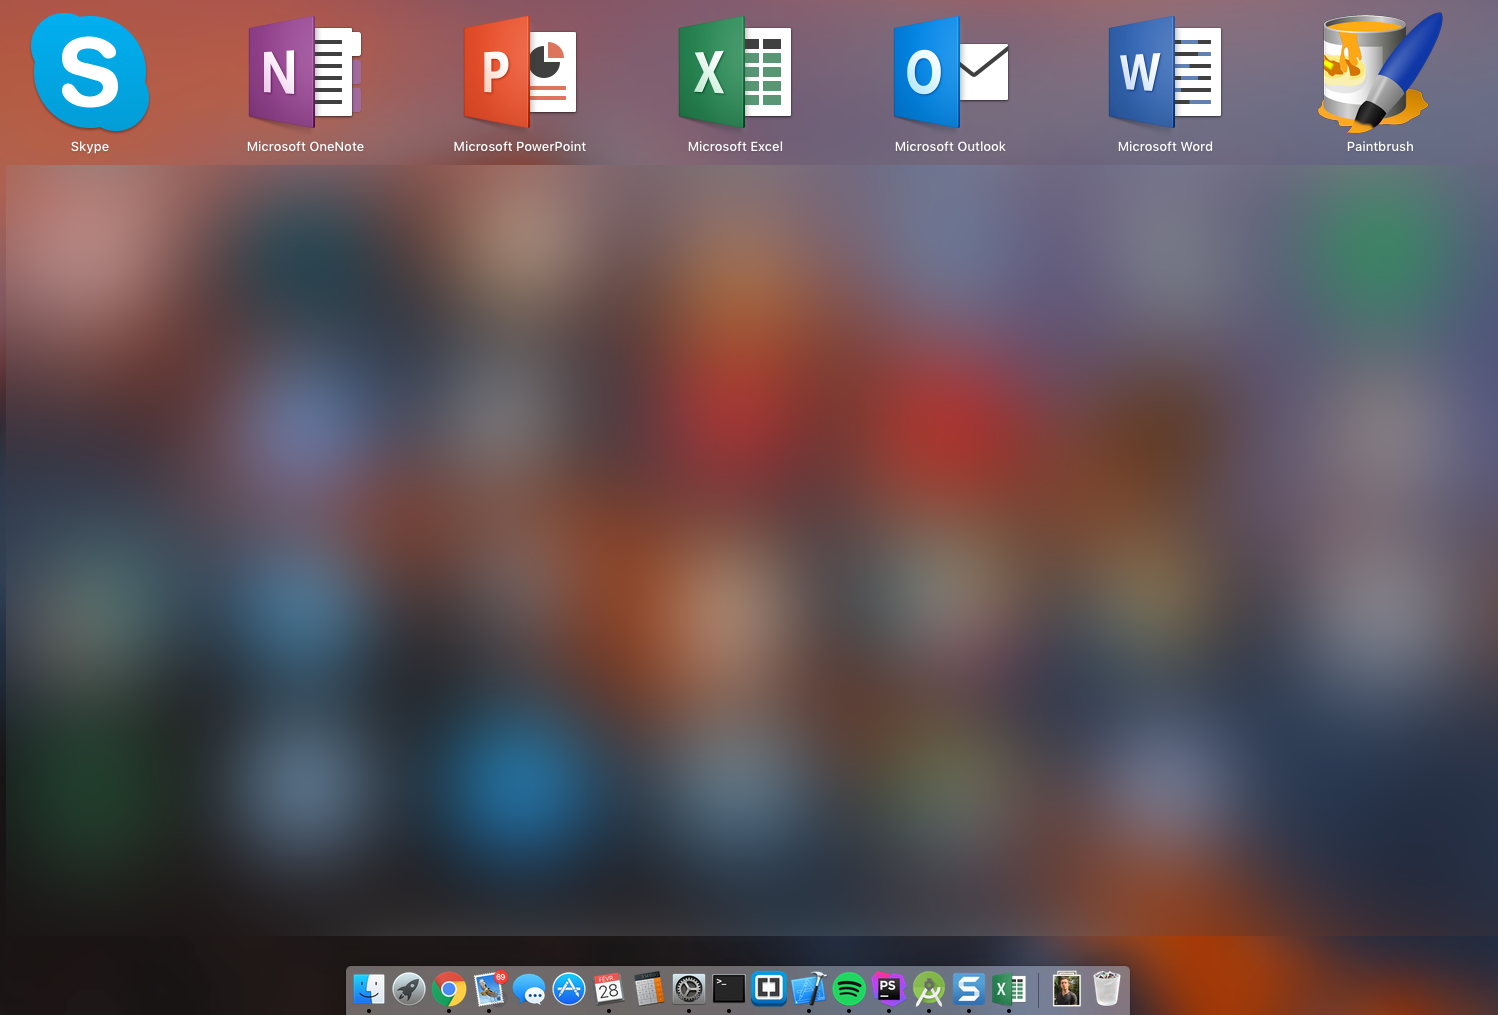This screenshot has width=1498, height=1015.
Task: Launch Microsoft Word app icon
Action: pos(1165,72)
